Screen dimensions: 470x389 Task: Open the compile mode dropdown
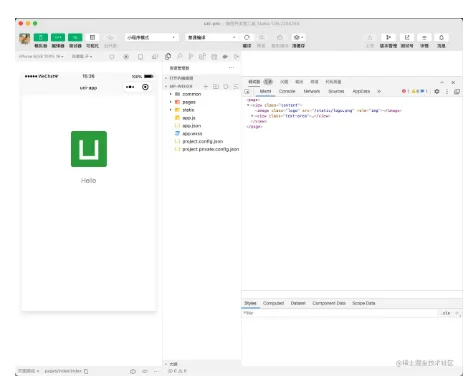pyautogui.click(x=212, y=37)
